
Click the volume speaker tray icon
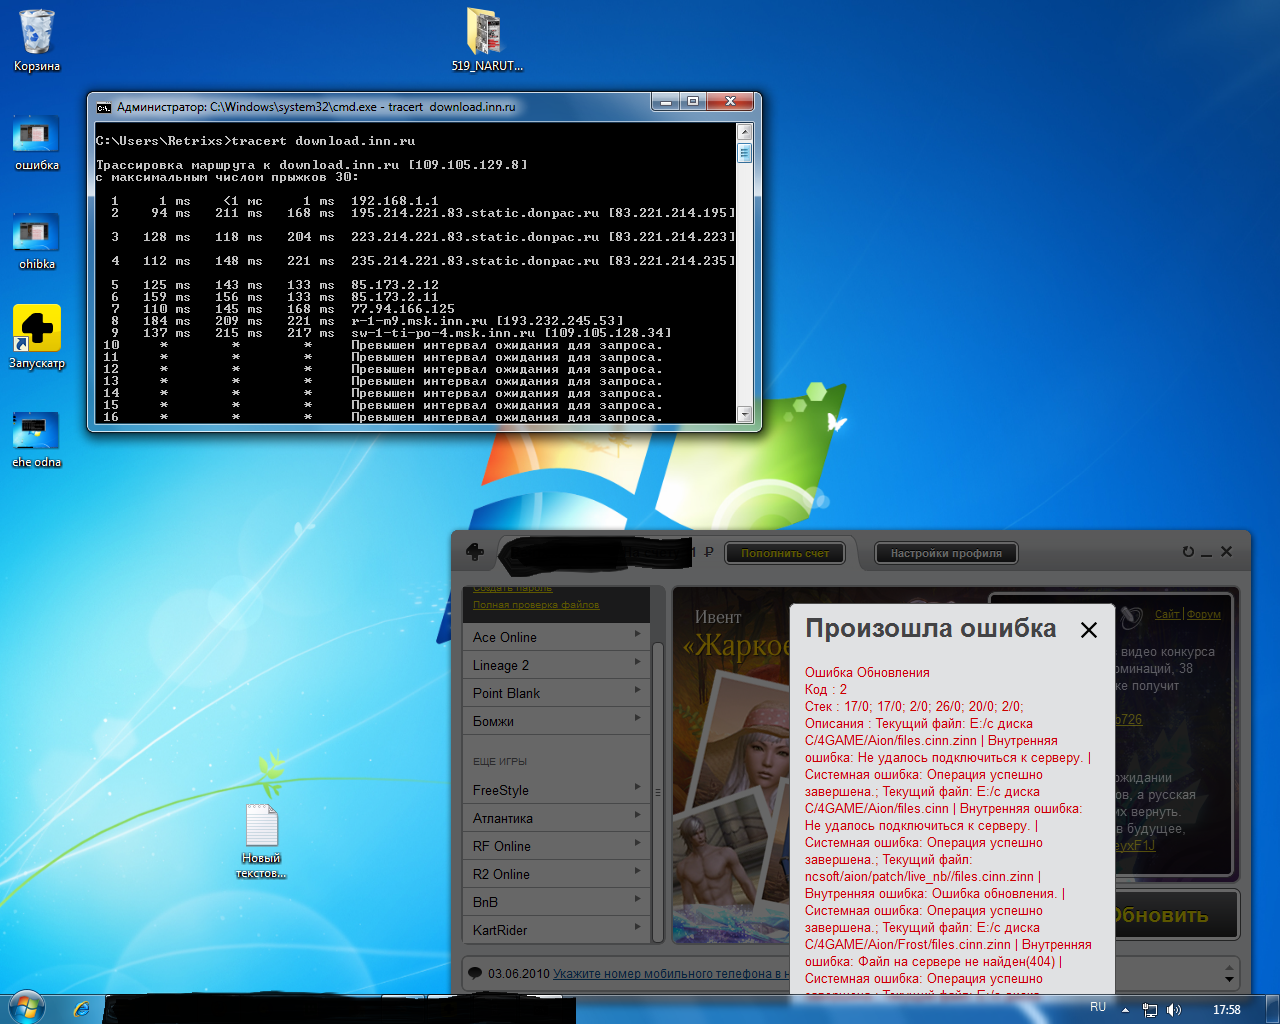(x=1174, y=1010)
